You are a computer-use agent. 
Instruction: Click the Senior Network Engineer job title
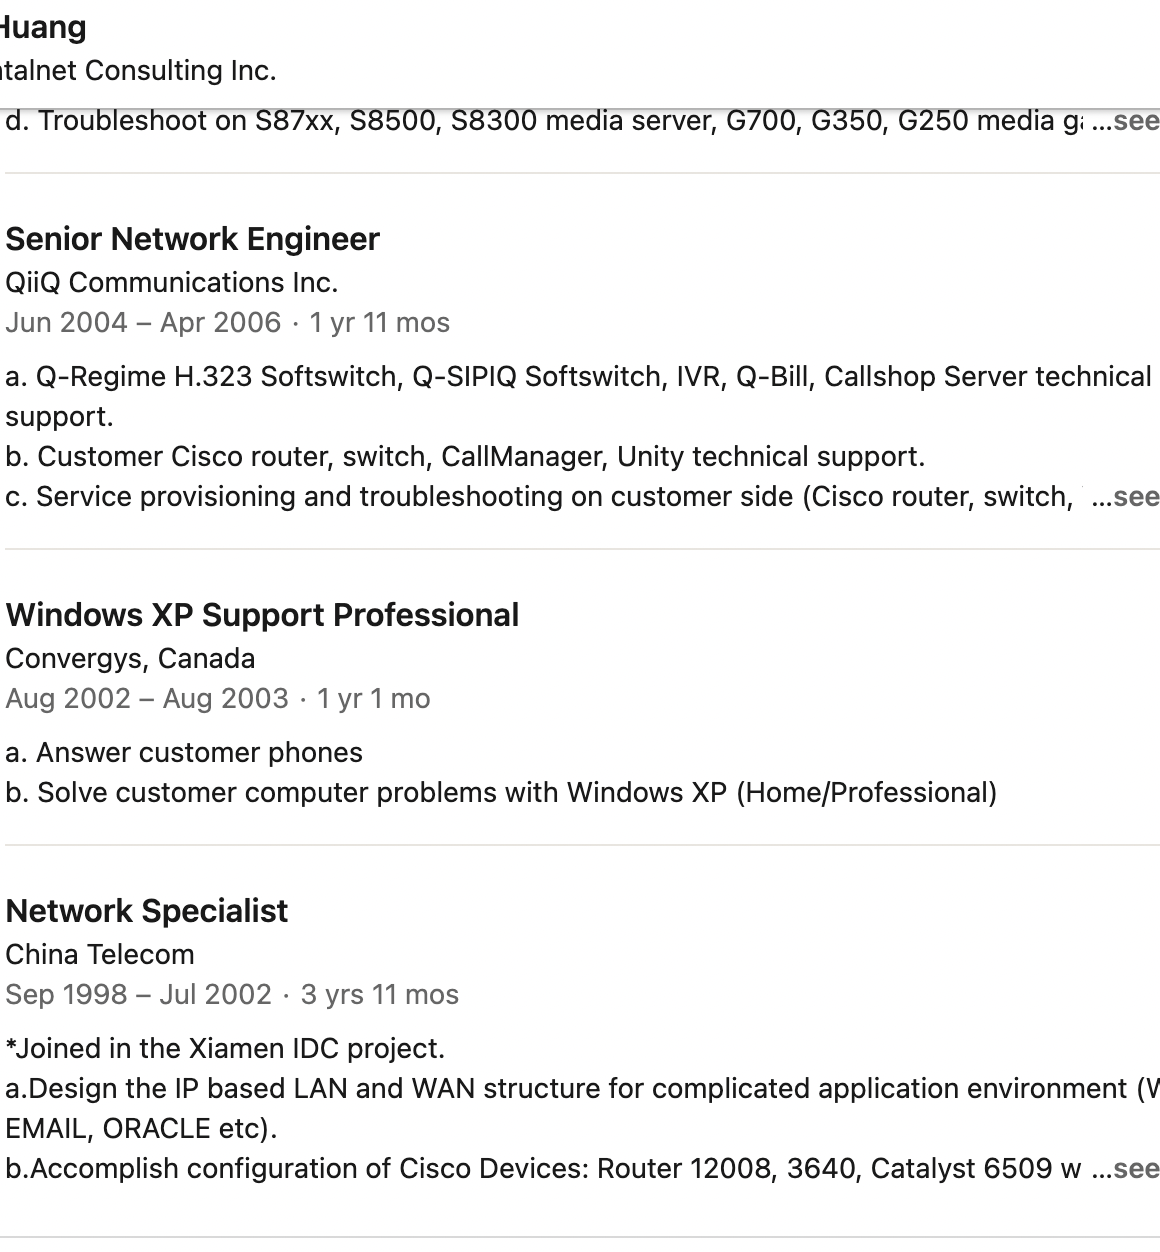coord(192,239)
